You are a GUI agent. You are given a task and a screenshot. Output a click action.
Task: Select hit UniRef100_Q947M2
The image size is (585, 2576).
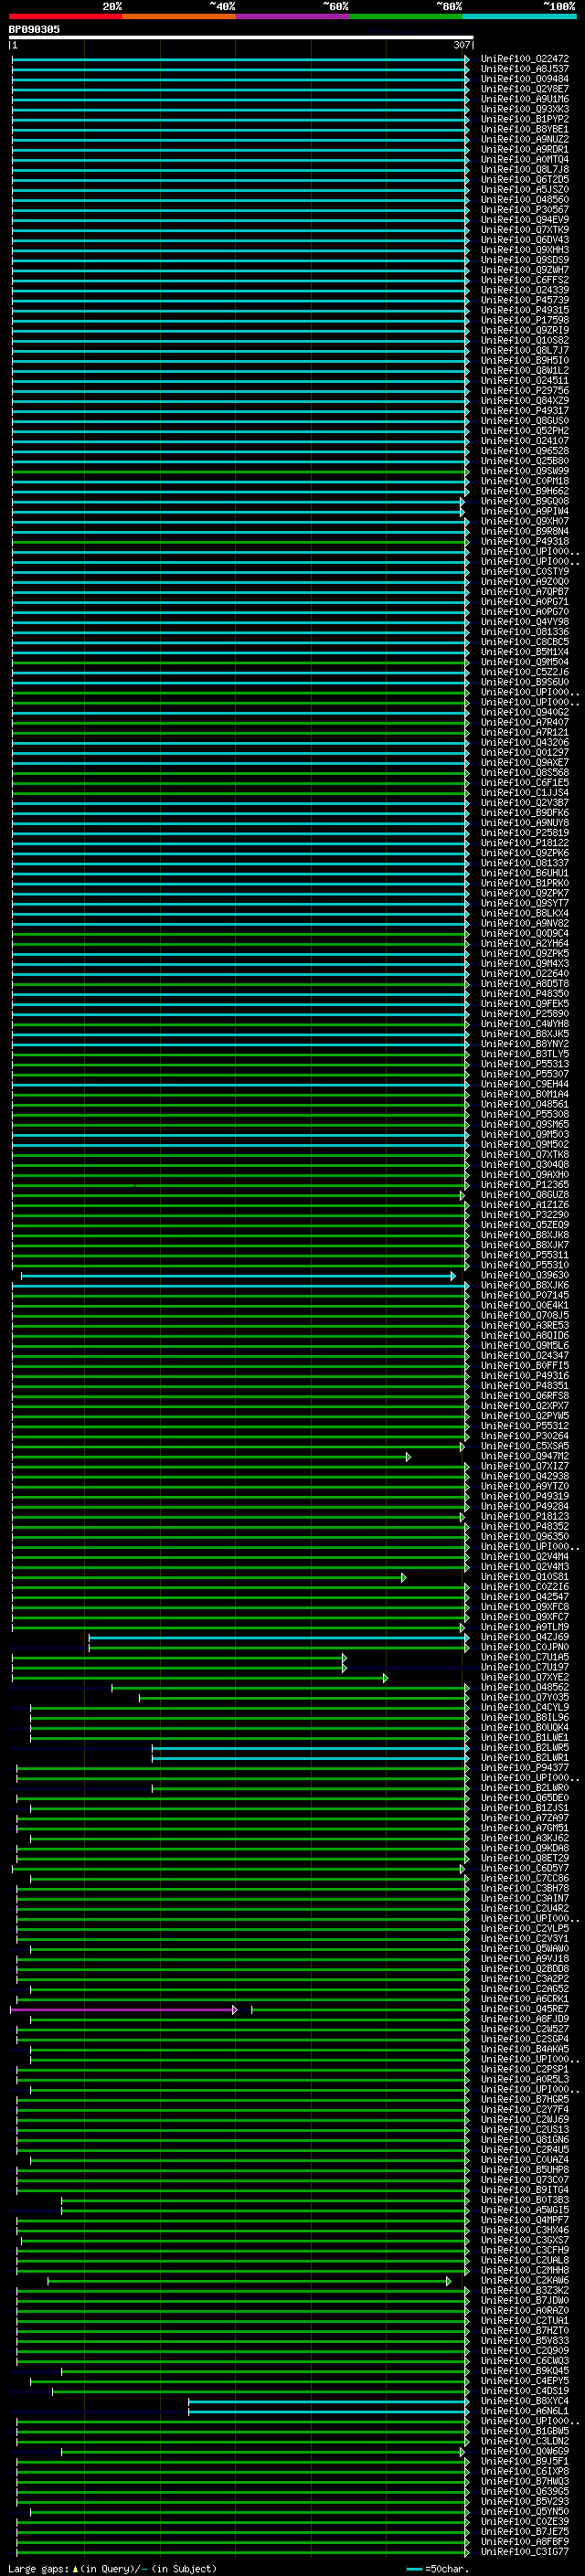(525, 1457)
